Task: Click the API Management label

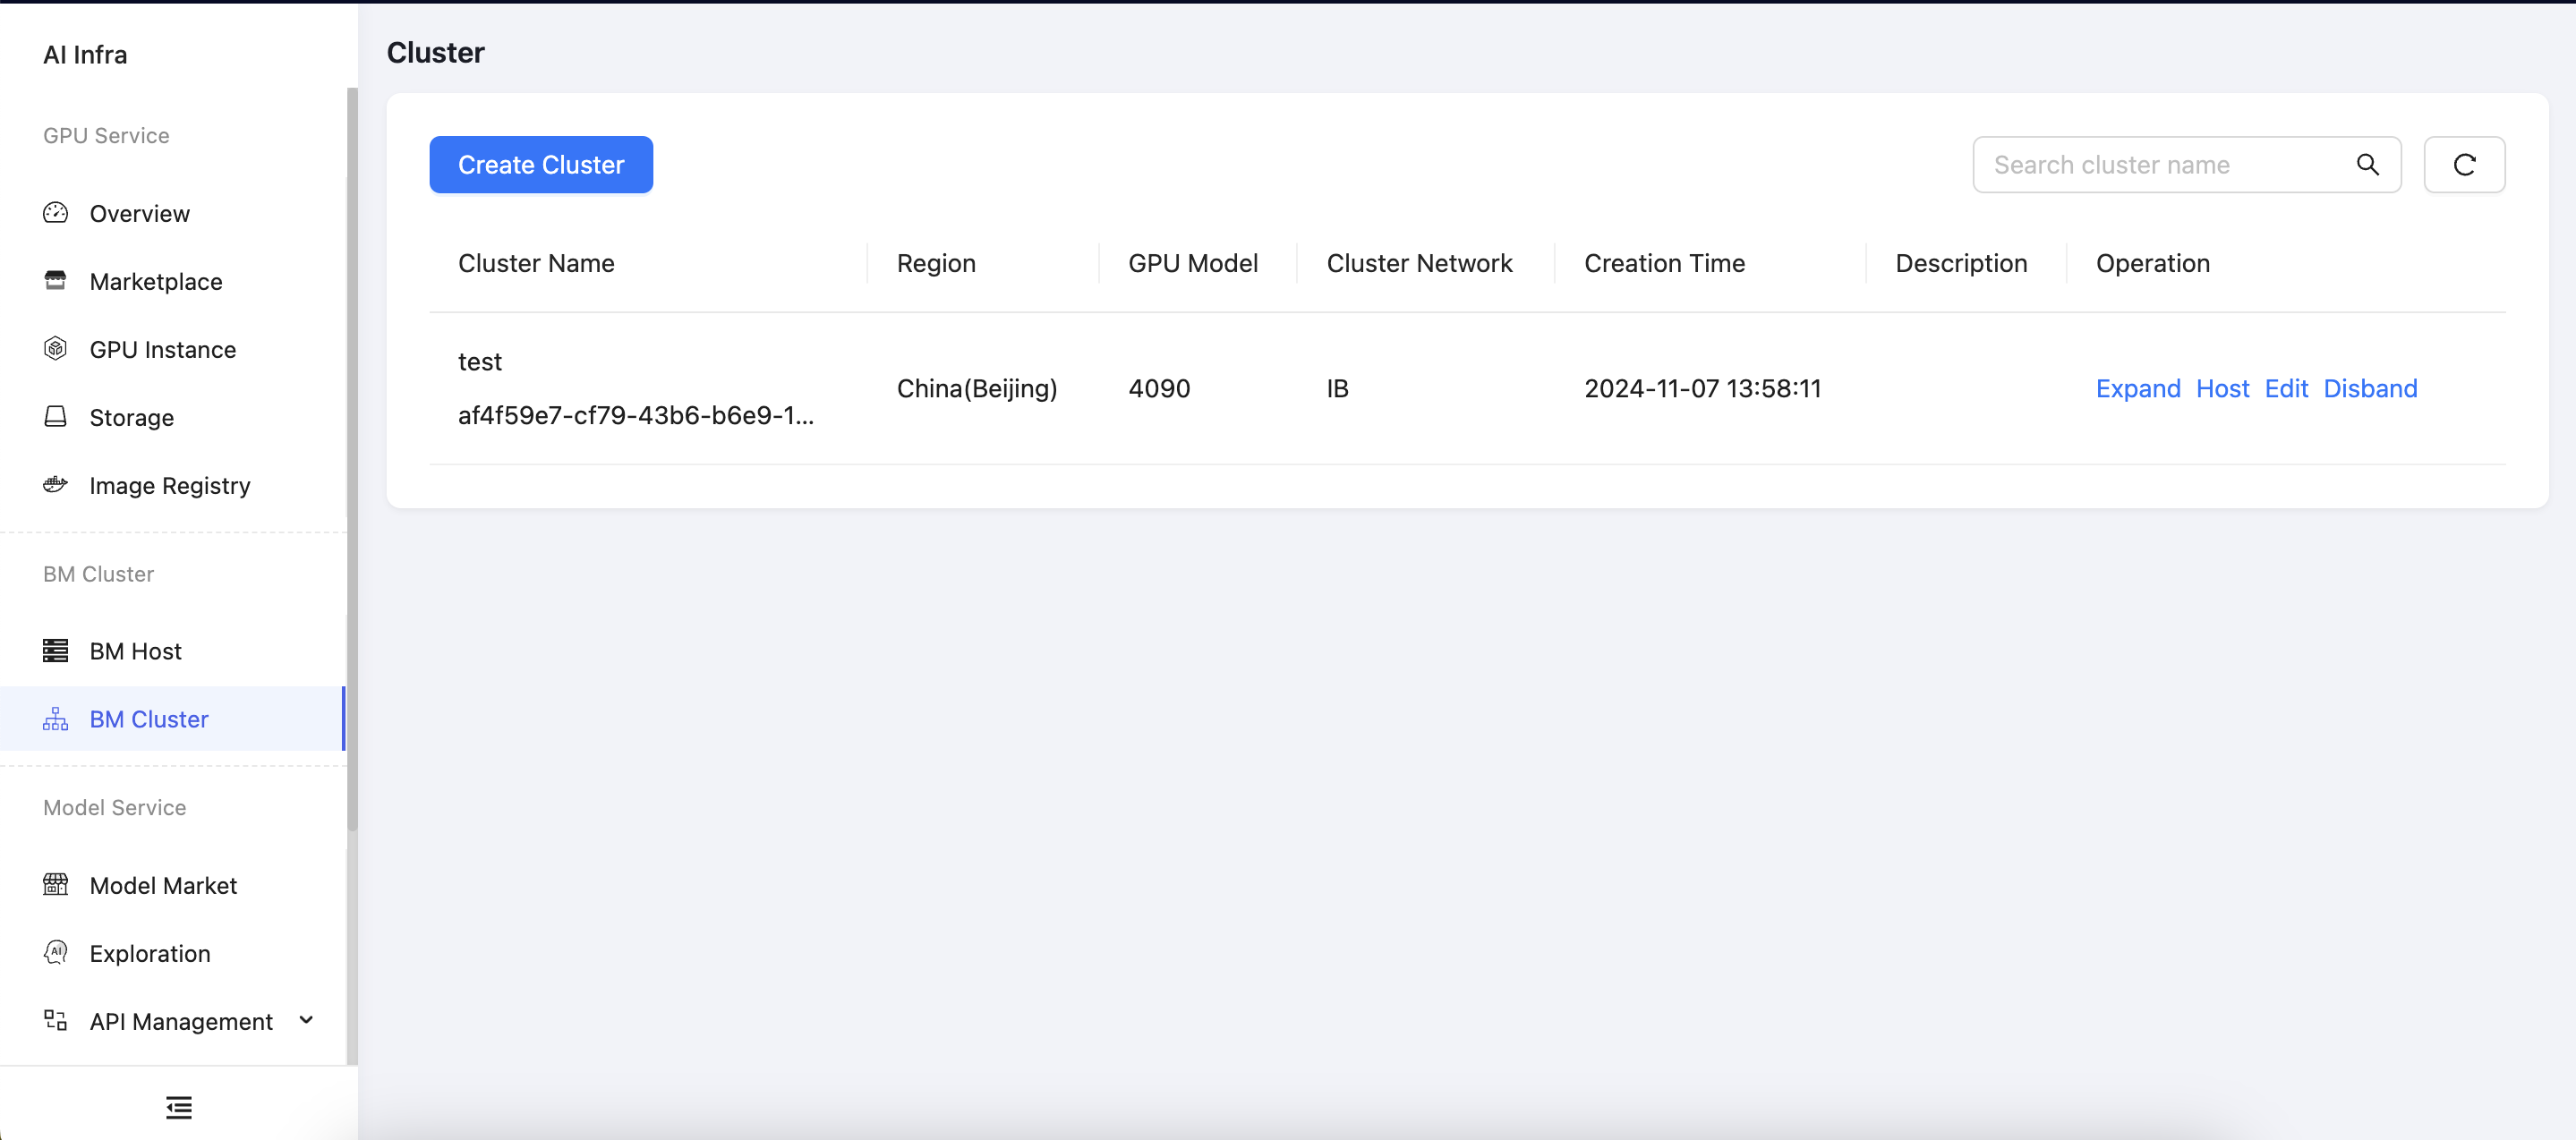Action: [181, 1021]
